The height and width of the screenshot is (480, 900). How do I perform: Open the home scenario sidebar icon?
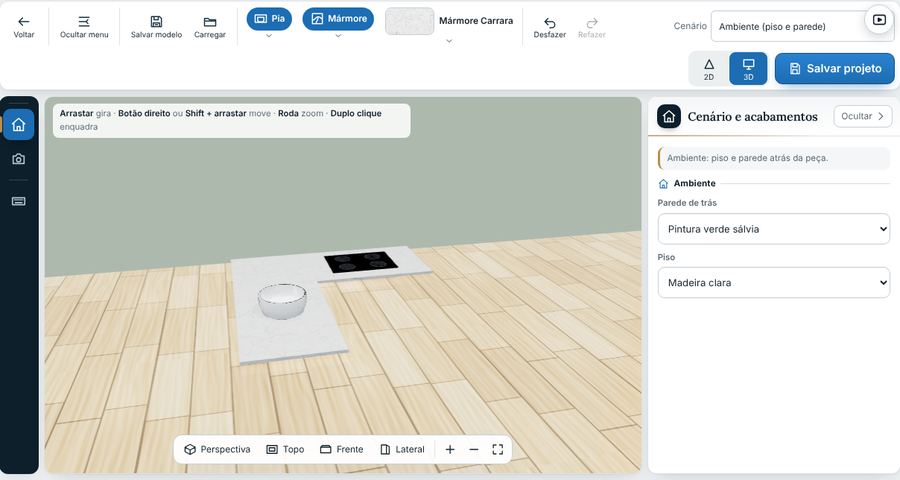point(18,124)
